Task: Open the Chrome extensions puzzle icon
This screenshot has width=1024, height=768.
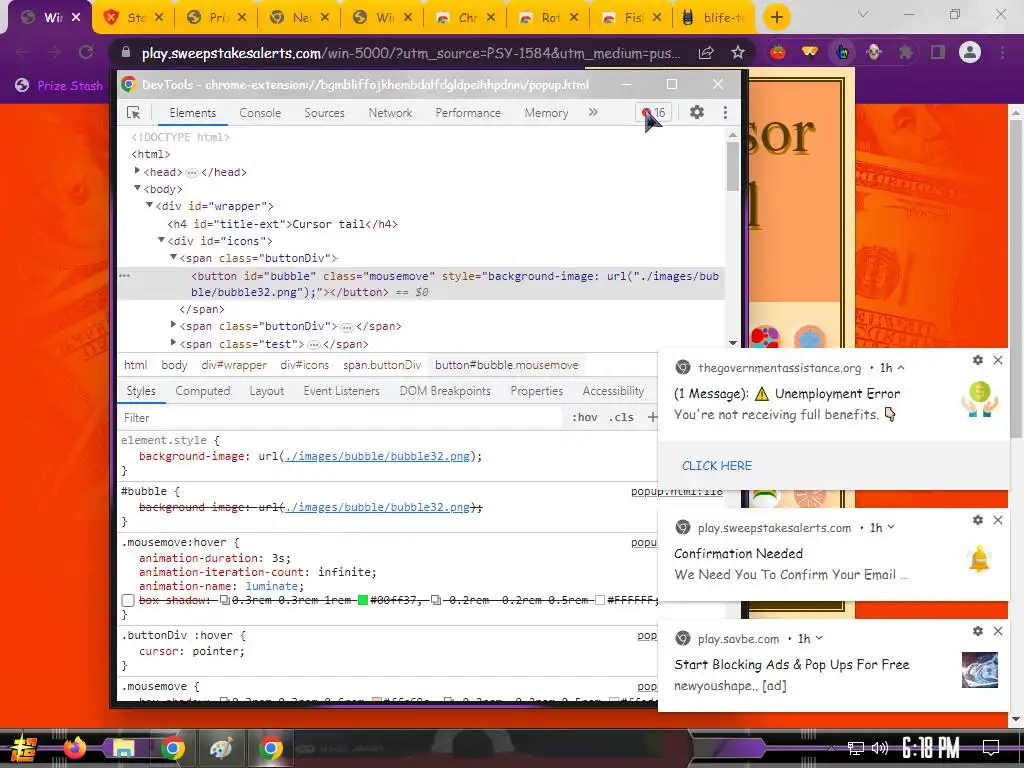Action: click(x=905, y=52)
